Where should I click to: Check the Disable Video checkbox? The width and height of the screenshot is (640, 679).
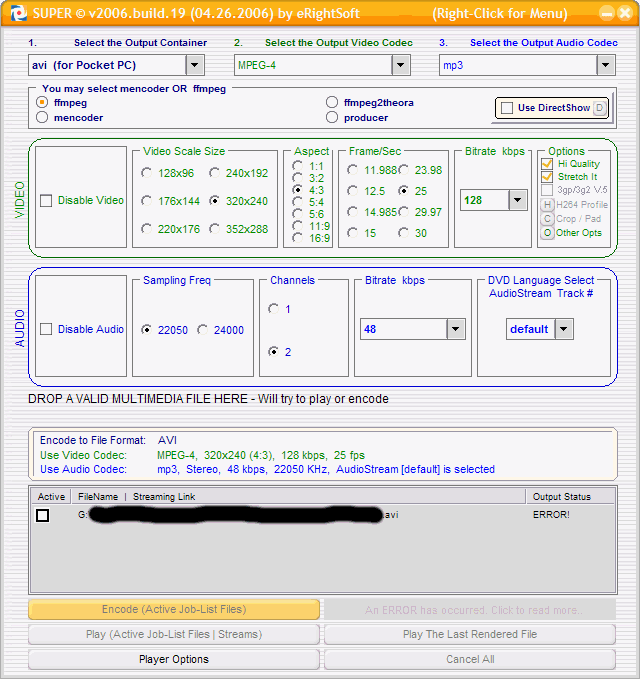[46, 200]
